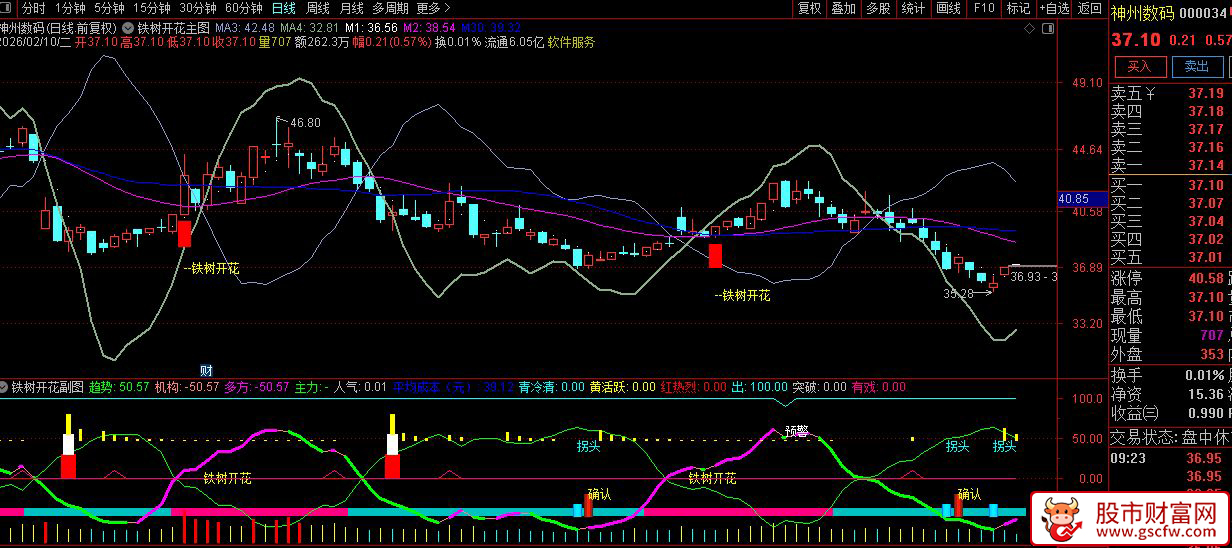Select the 神州数码 stock name in quote panel

tap(1141, 12)
